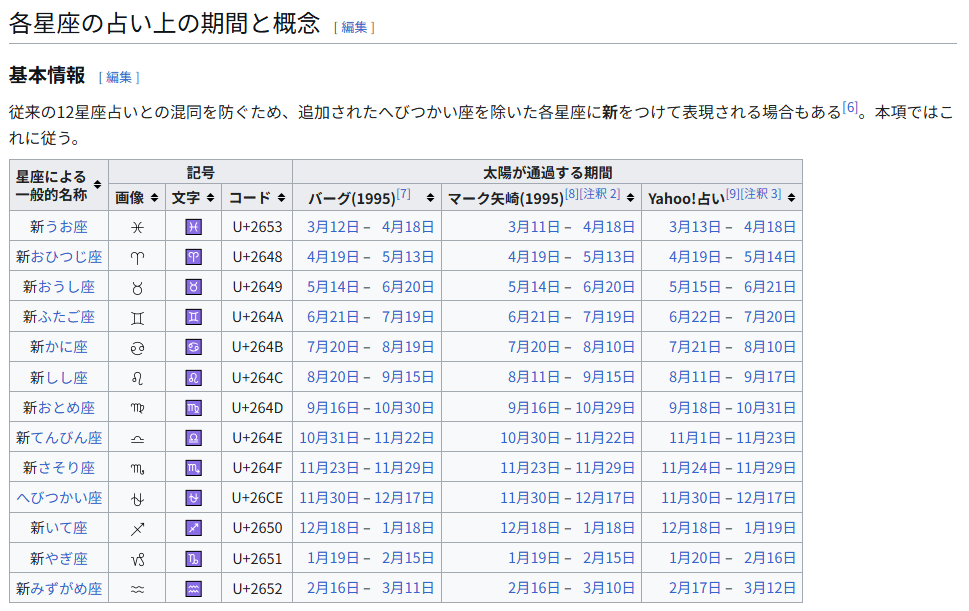Viewport: 969px width, 611px height.
Task: Click the Pisces image symbol in 新うお座 row
Action: point(137,227)
